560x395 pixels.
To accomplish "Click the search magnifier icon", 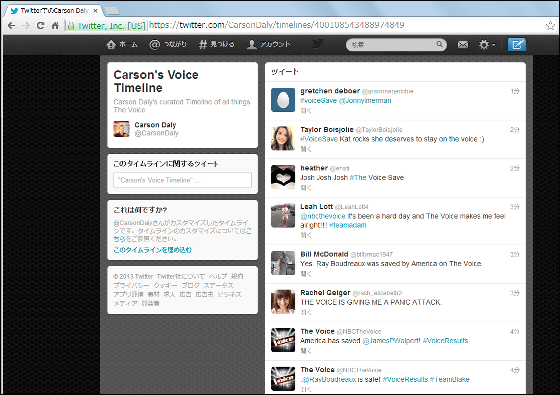I will click(x=439, y=44).
